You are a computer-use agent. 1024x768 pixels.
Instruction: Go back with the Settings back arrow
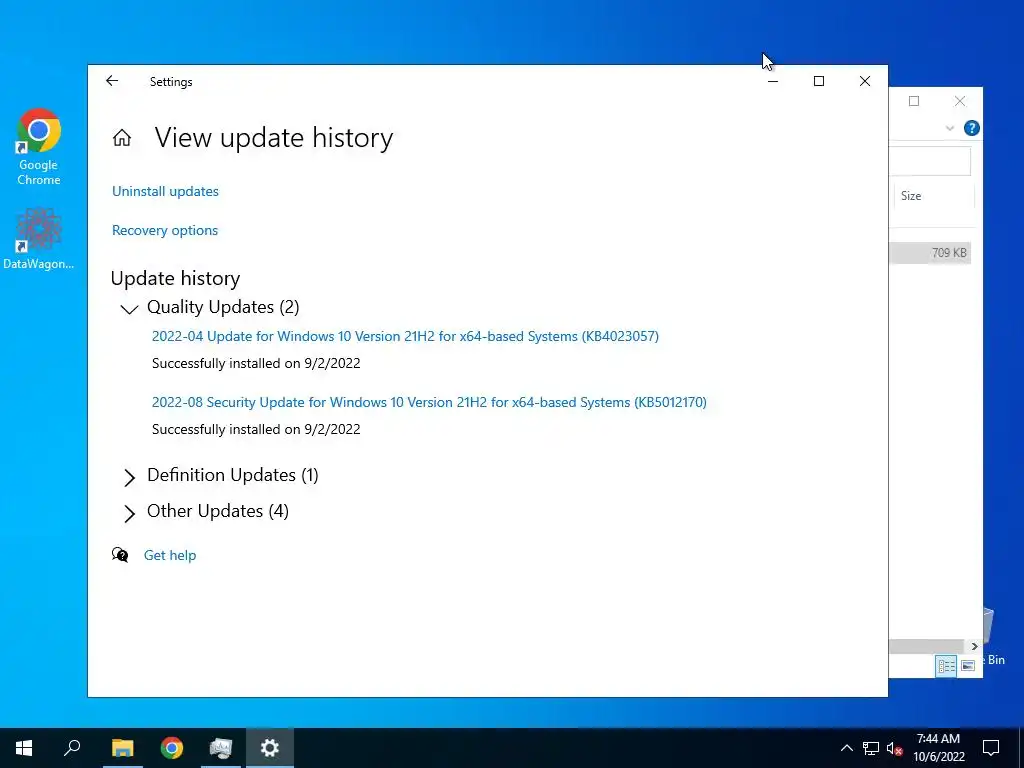(112, 81)
